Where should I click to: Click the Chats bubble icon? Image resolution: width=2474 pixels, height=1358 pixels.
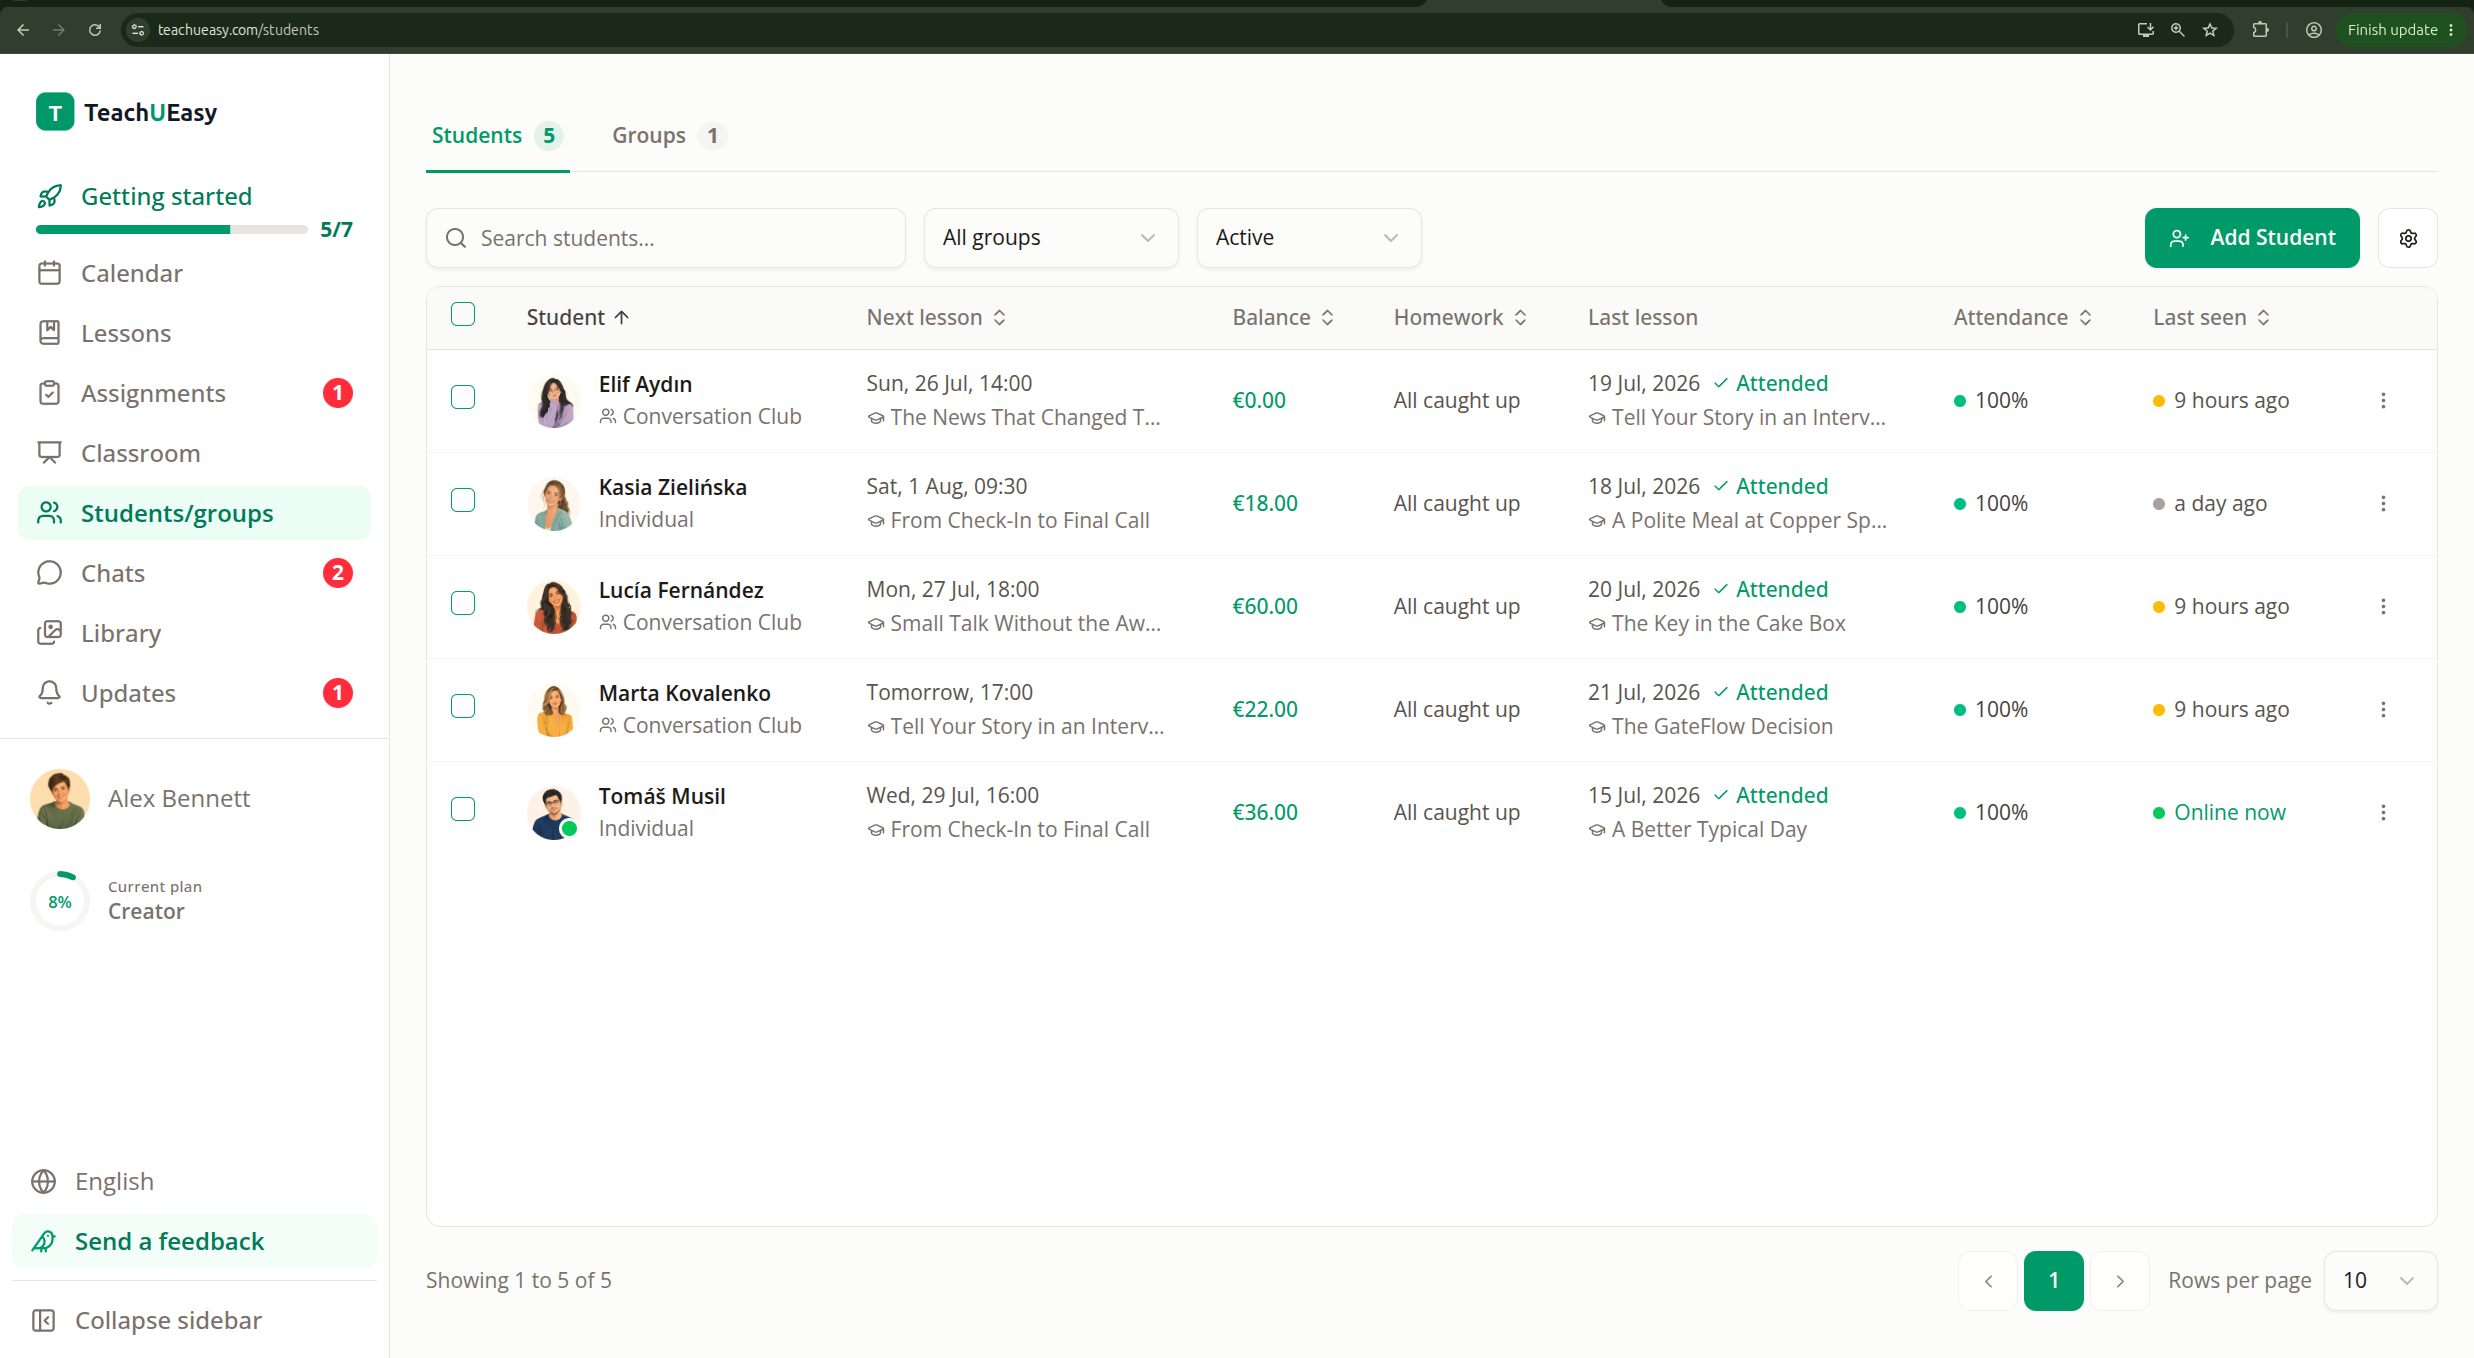pos(49,573)
